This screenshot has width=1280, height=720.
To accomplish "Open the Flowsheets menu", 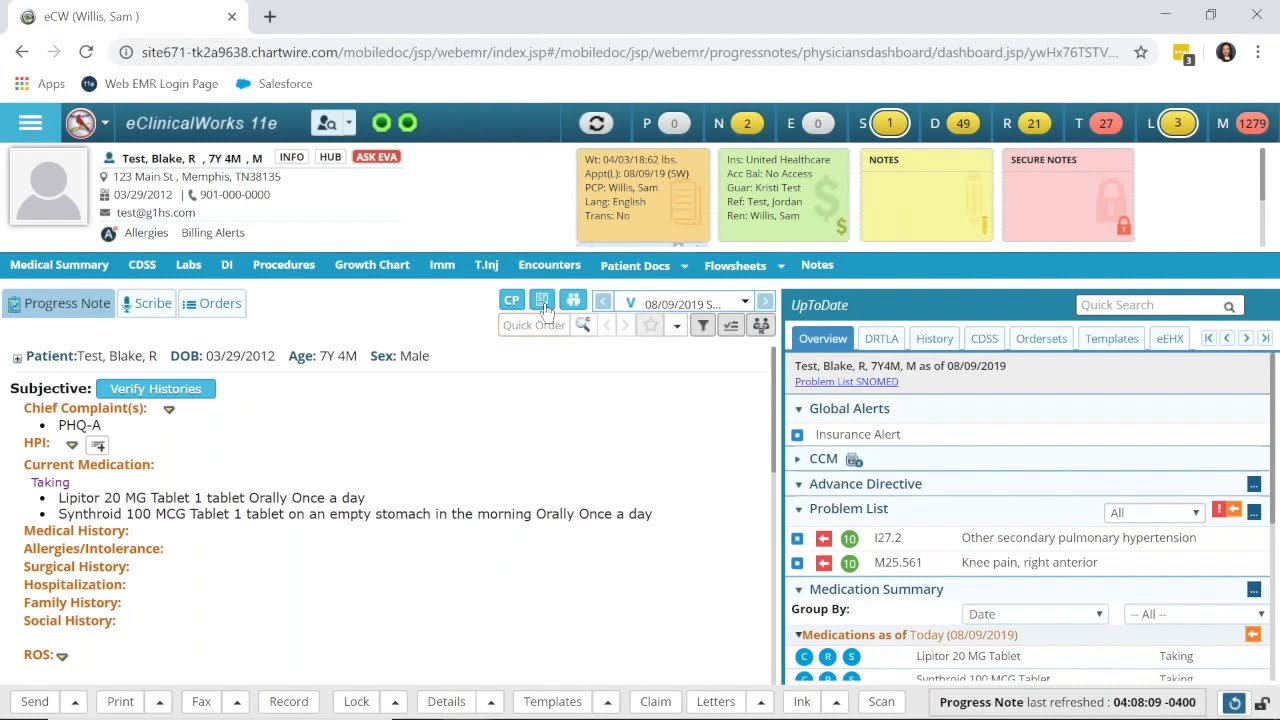I will [x=745, y=266].
